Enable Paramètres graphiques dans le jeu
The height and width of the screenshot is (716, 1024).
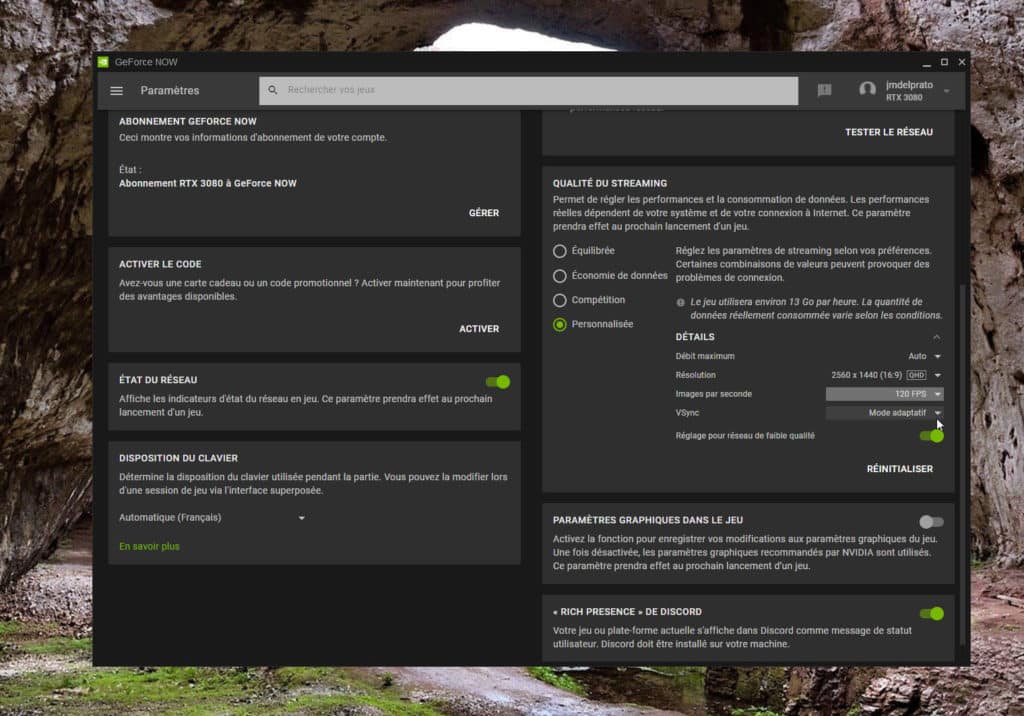[931, 521]
